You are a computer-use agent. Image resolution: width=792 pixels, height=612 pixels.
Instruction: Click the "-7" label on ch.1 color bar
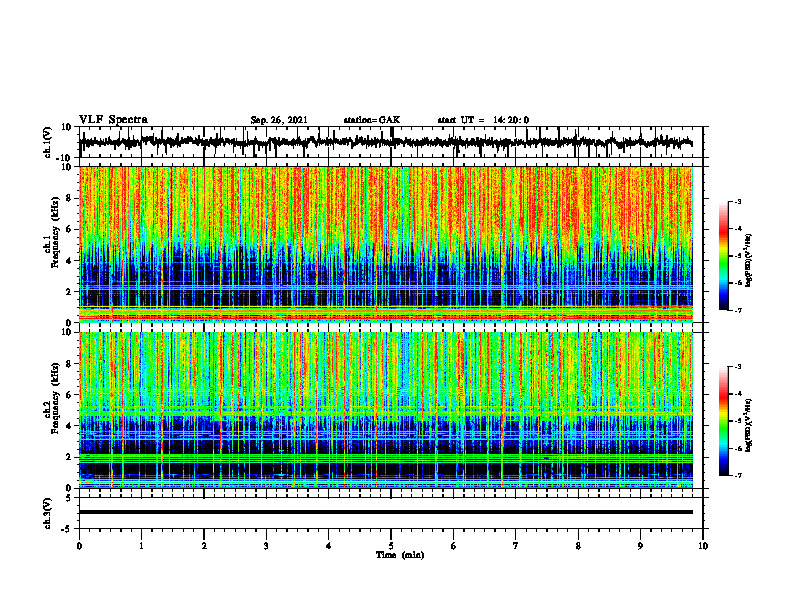click(x=738, y=310)
